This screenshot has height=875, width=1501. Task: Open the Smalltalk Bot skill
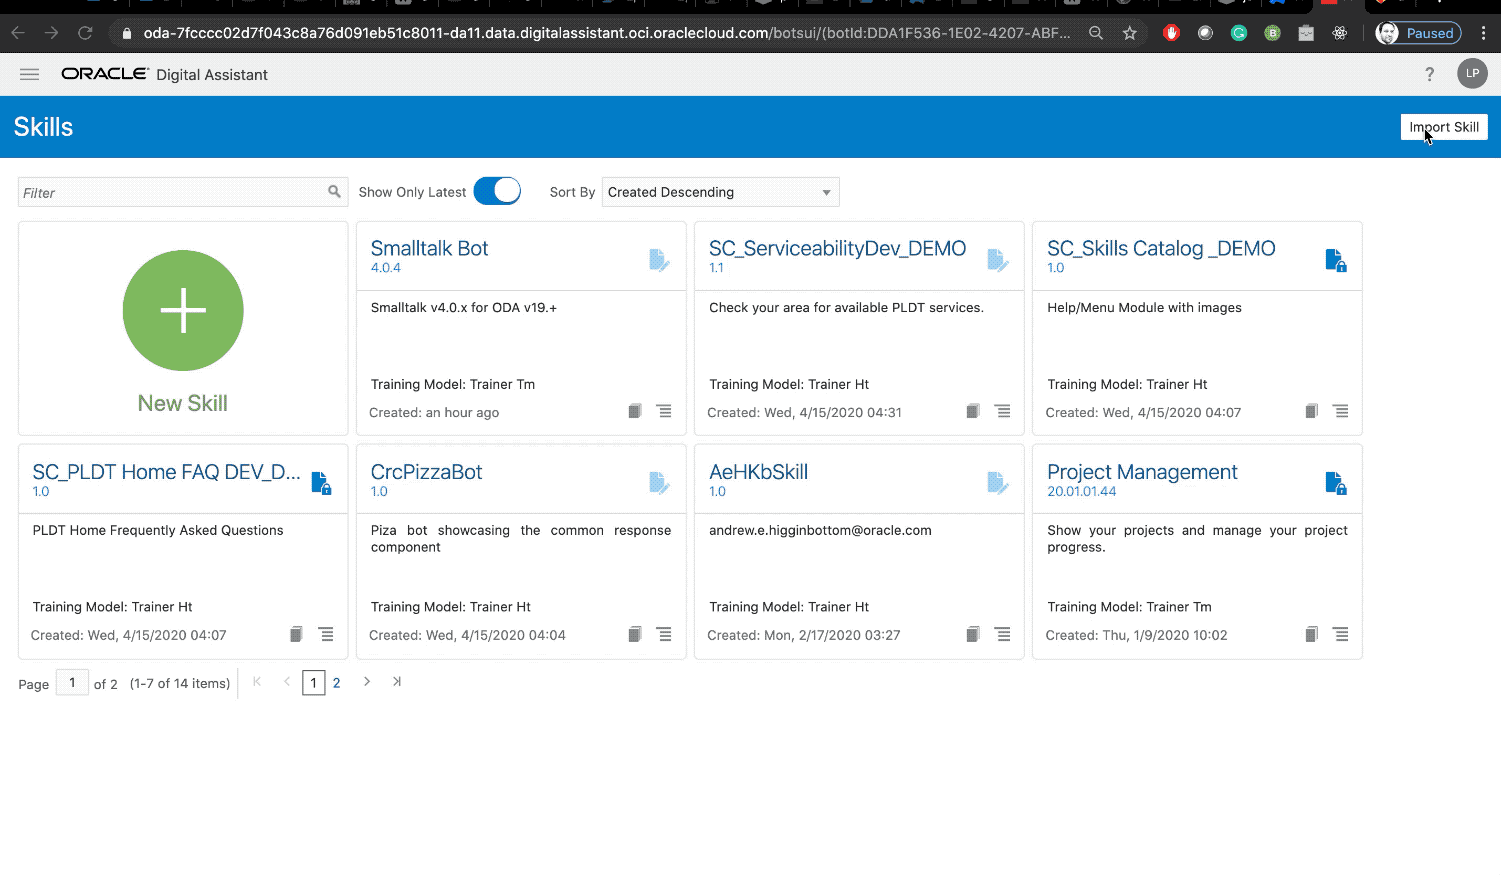pyautogui.click(x=429, y=248)
